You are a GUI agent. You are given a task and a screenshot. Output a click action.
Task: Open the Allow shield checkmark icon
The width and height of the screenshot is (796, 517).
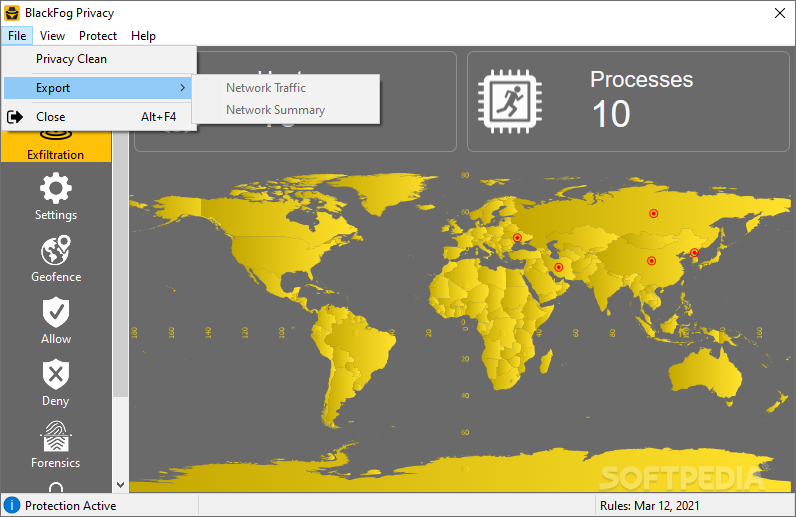point(56,312)
